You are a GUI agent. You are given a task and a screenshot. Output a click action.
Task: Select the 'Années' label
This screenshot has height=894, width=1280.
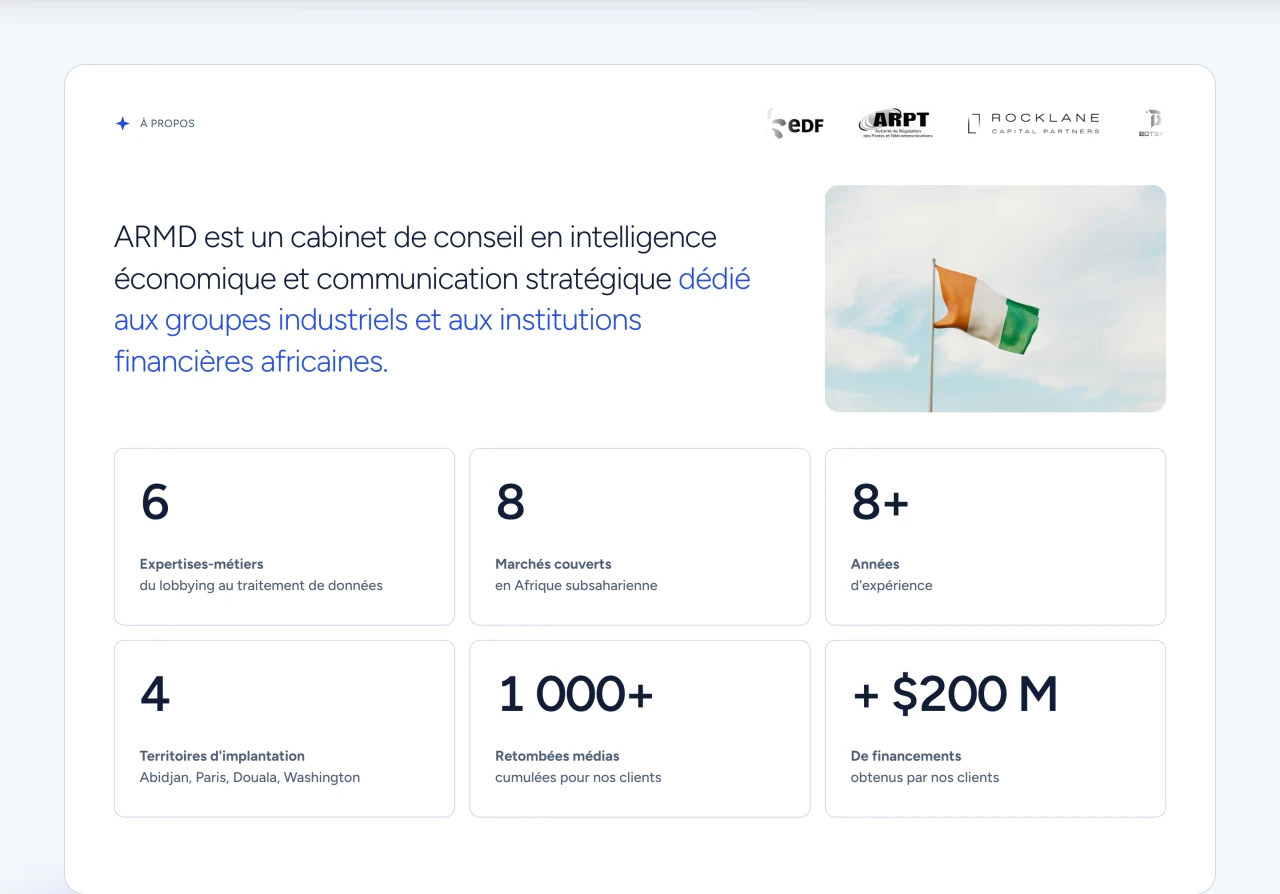pyautogui.click(x=875, y=564)
